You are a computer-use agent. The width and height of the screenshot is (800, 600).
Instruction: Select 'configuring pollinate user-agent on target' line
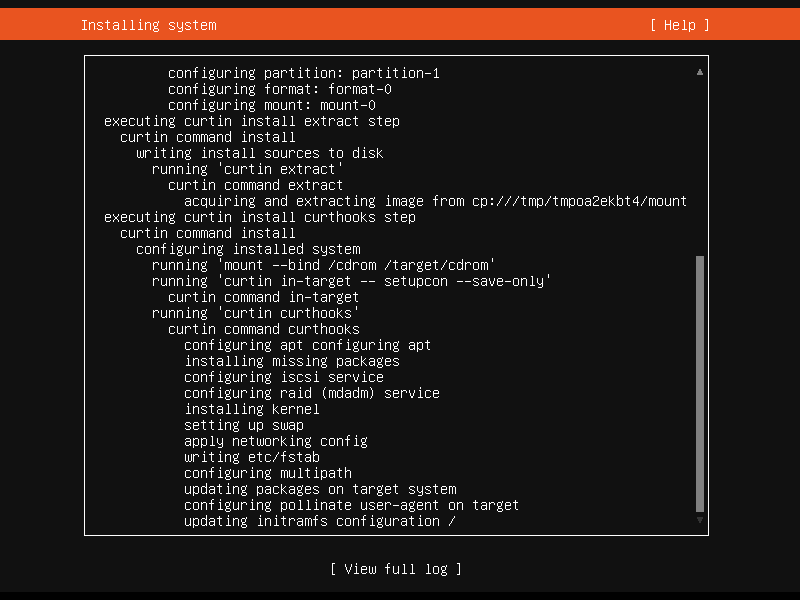click(x=351, y=505)
